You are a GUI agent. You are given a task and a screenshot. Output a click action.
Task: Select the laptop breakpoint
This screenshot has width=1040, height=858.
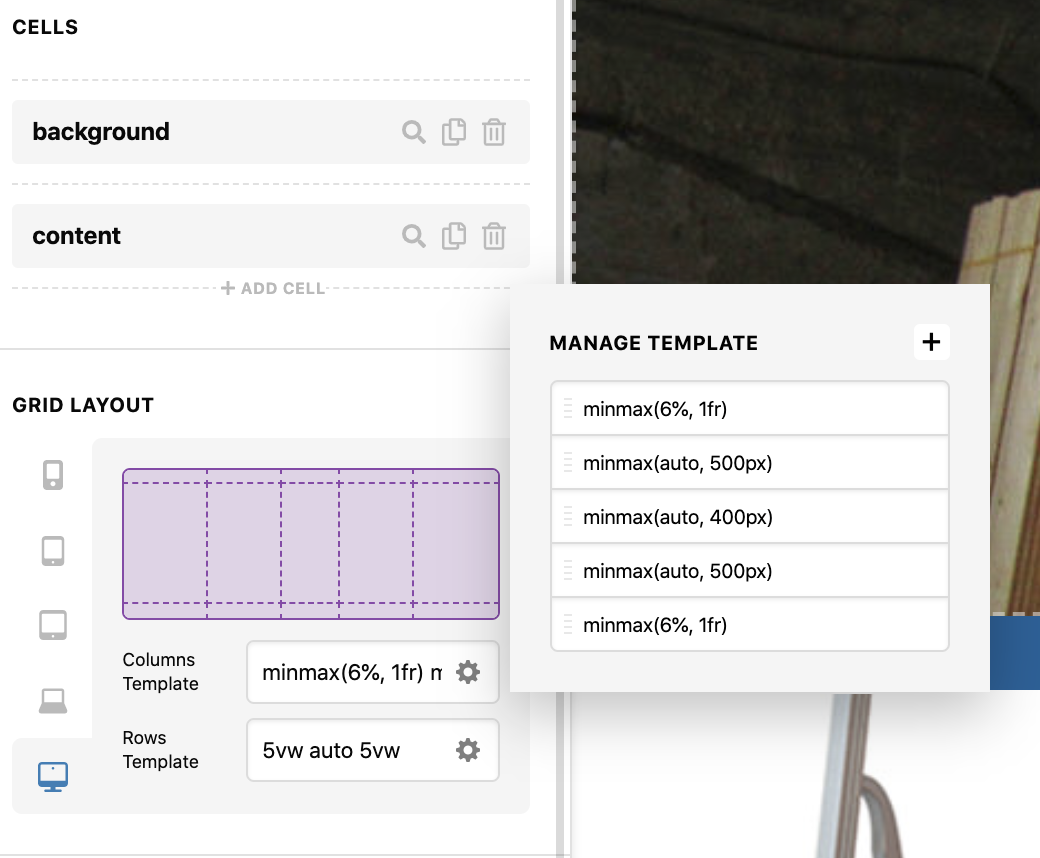click(x=53, y=702)
